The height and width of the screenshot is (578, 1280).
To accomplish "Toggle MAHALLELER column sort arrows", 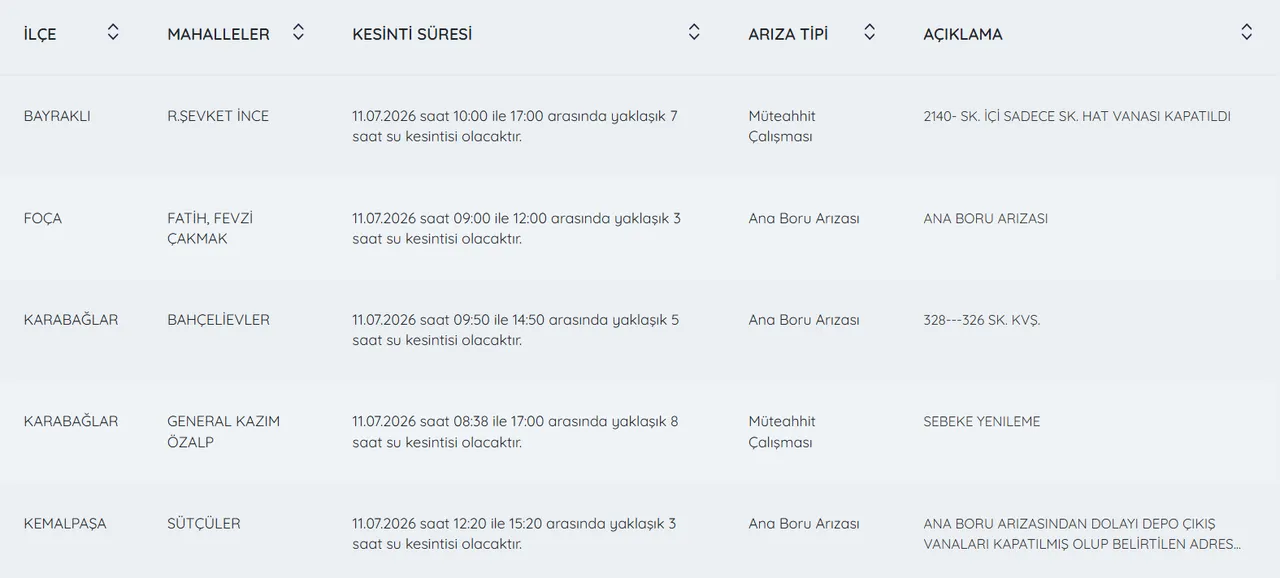I will coord(298,32).
